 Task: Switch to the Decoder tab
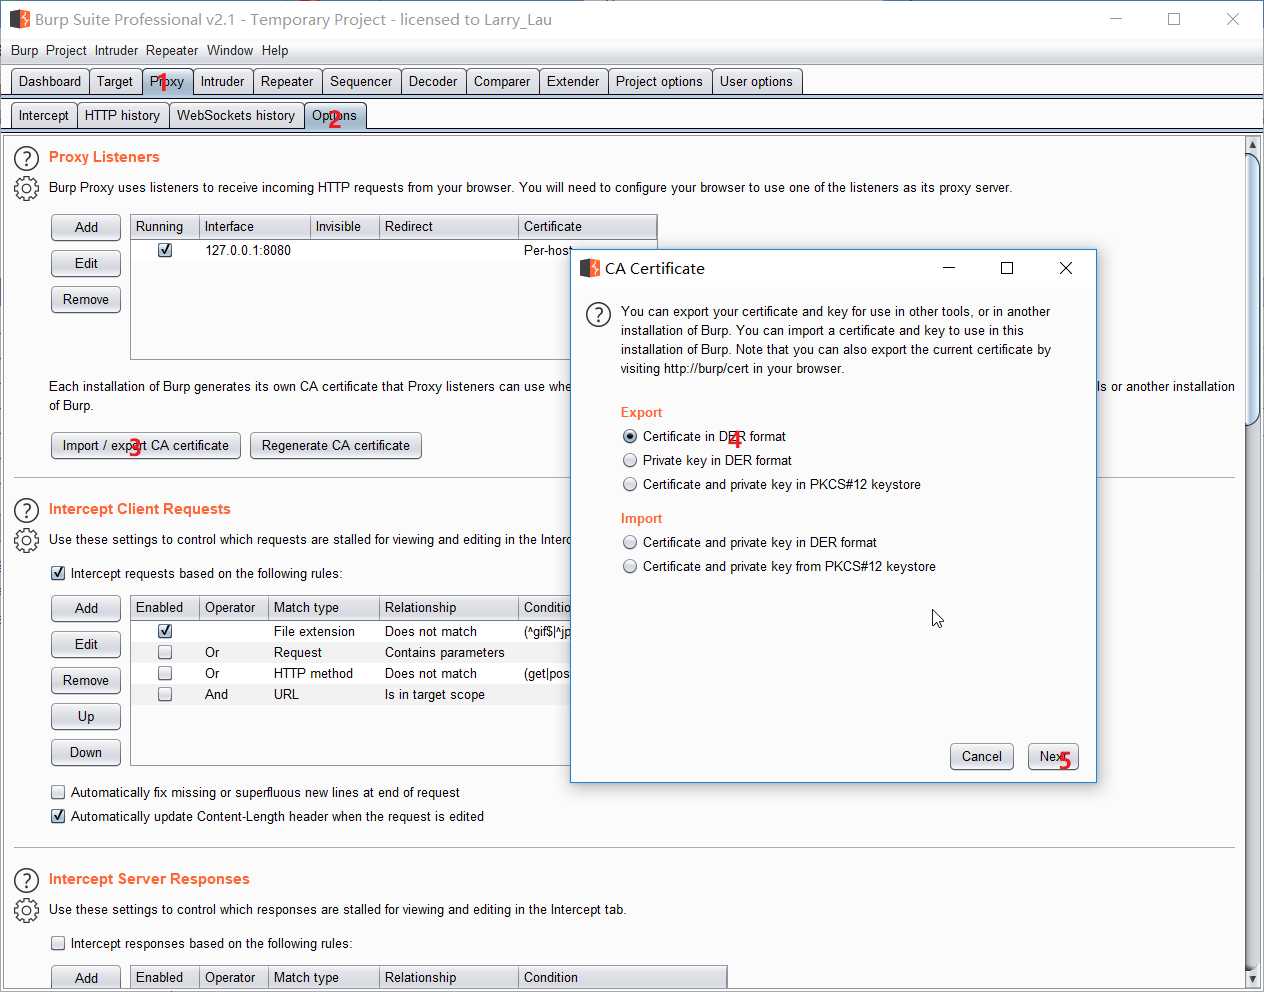click(433, 81)
